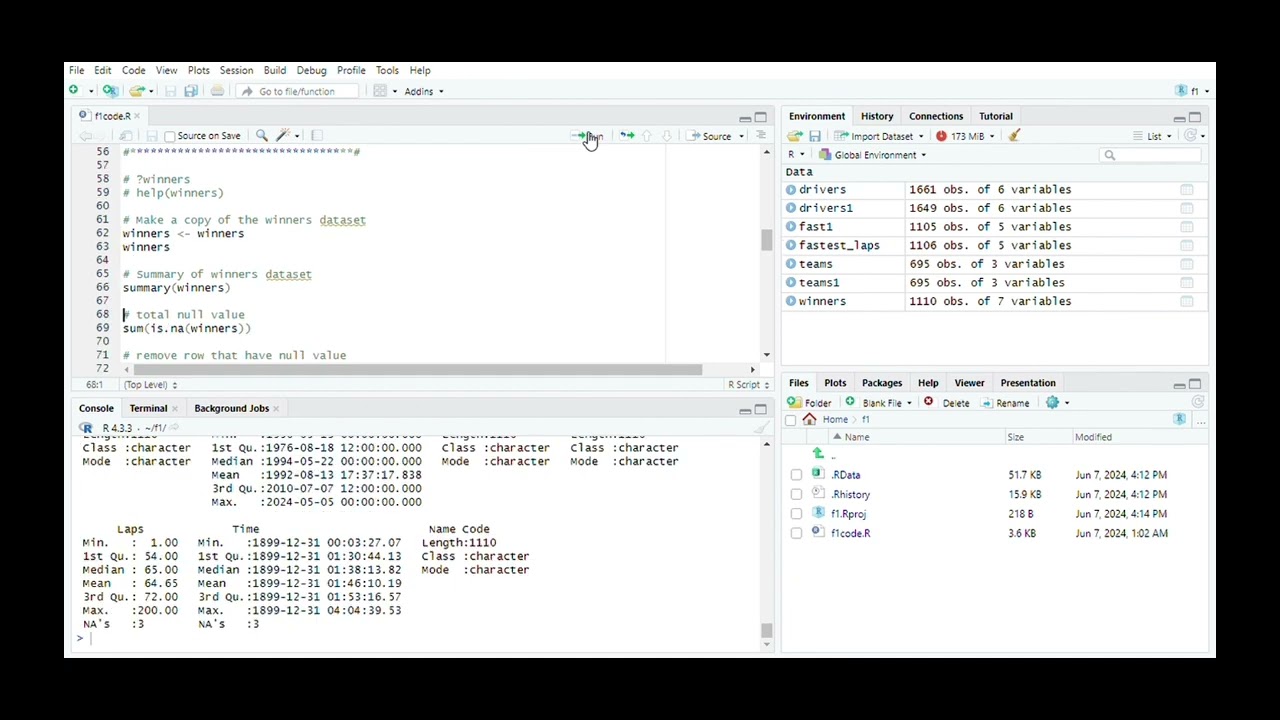Tick the checkbox next to f1.Rproj
This screenshot has height=720, width=1280.
tap(796, 515)
